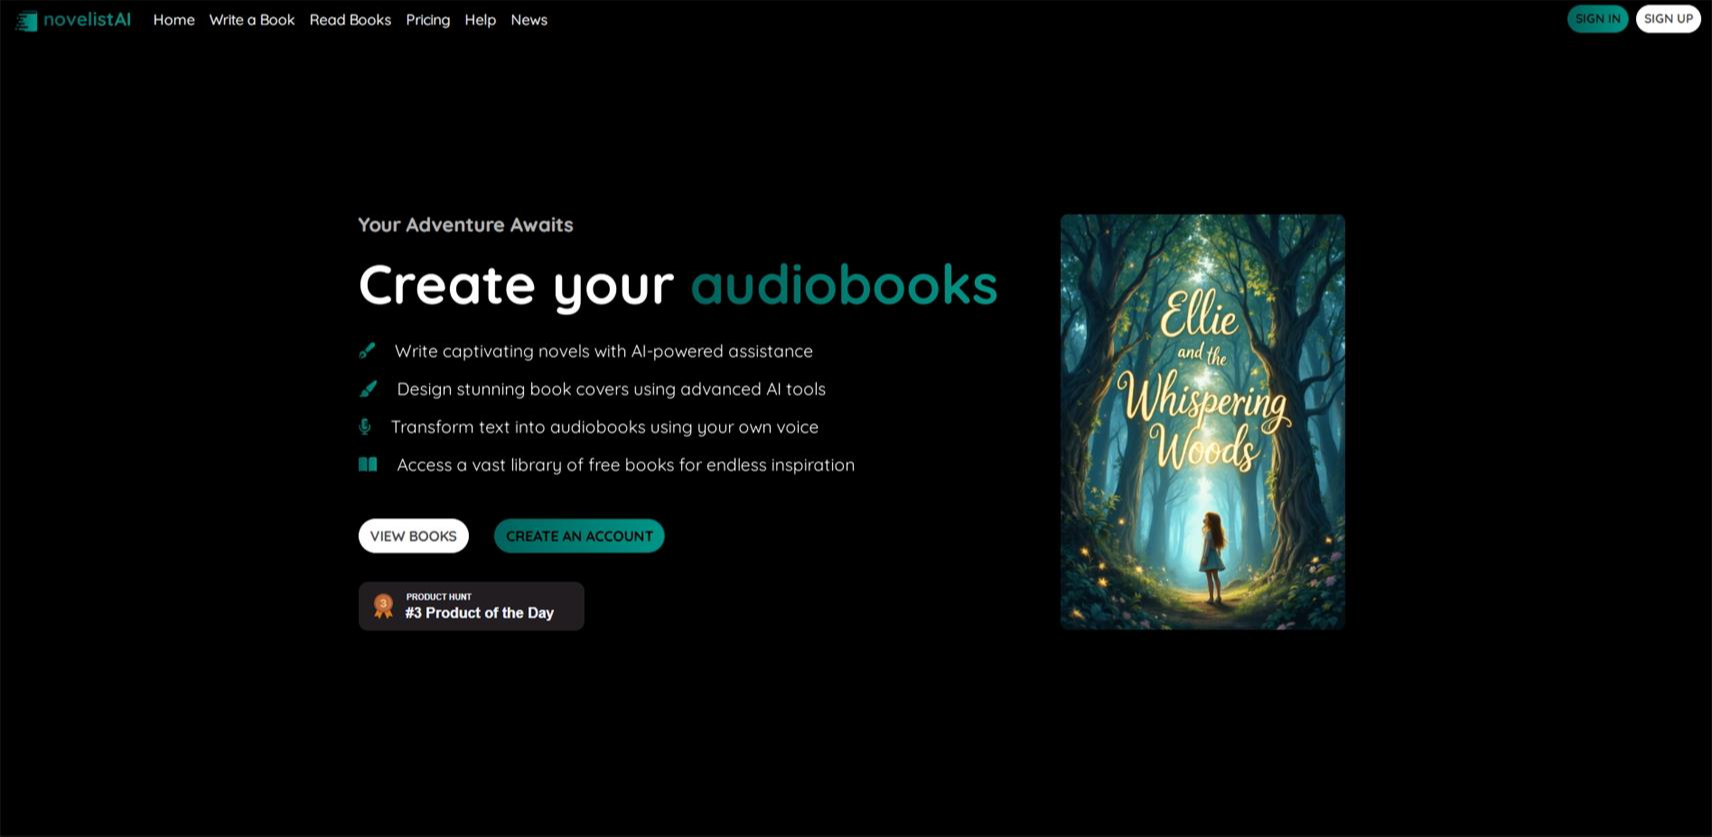Image resolution: width=1712 pixels, height=837 pixels.
Task: Go to Write a Book page
Action: point(252,20)
